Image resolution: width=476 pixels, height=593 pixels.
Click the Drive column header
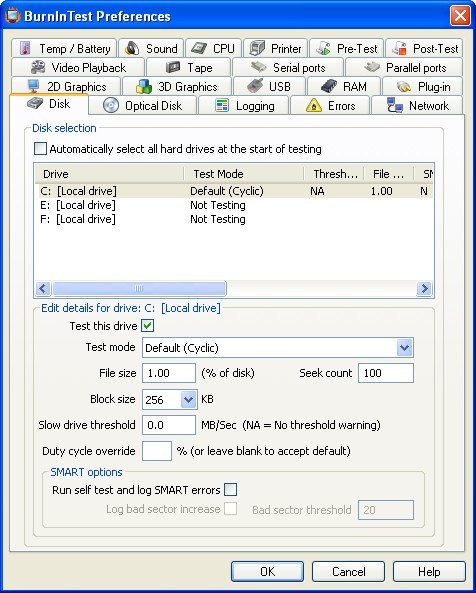[x=109, y=174]
